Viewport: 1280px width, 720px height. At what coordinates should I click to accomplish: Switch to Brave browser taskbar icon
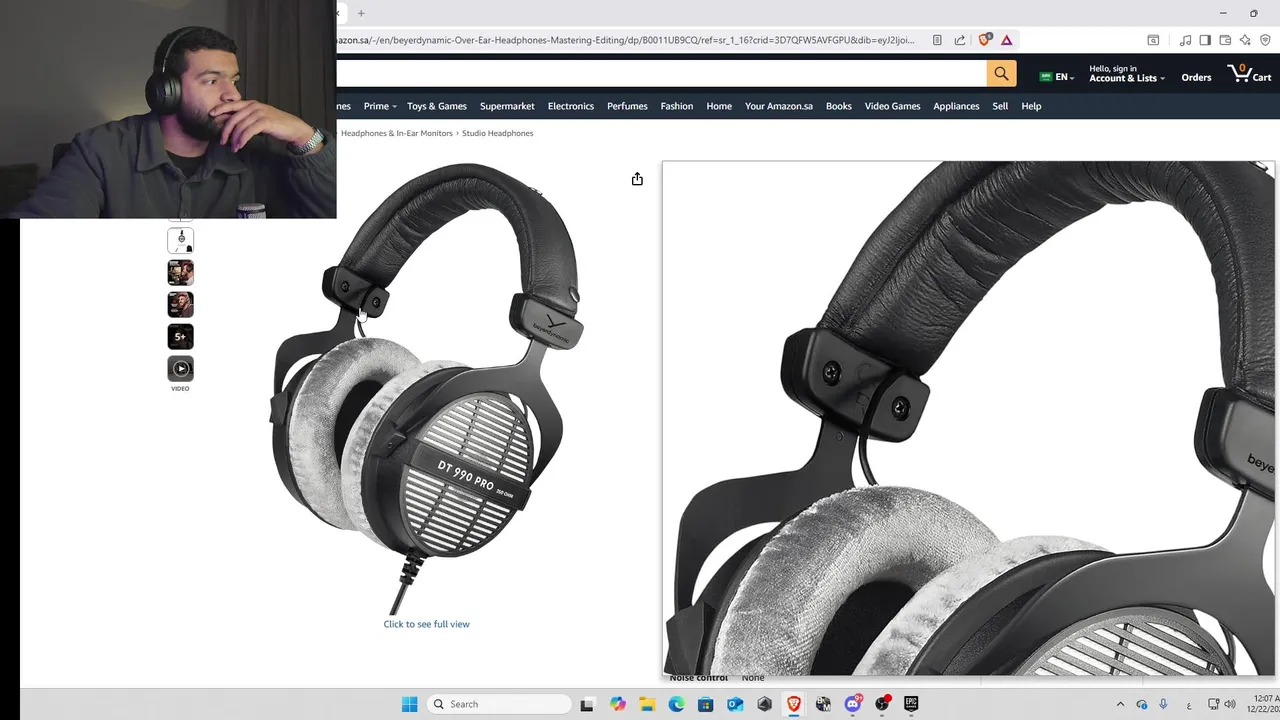click(x=793, y=704)
